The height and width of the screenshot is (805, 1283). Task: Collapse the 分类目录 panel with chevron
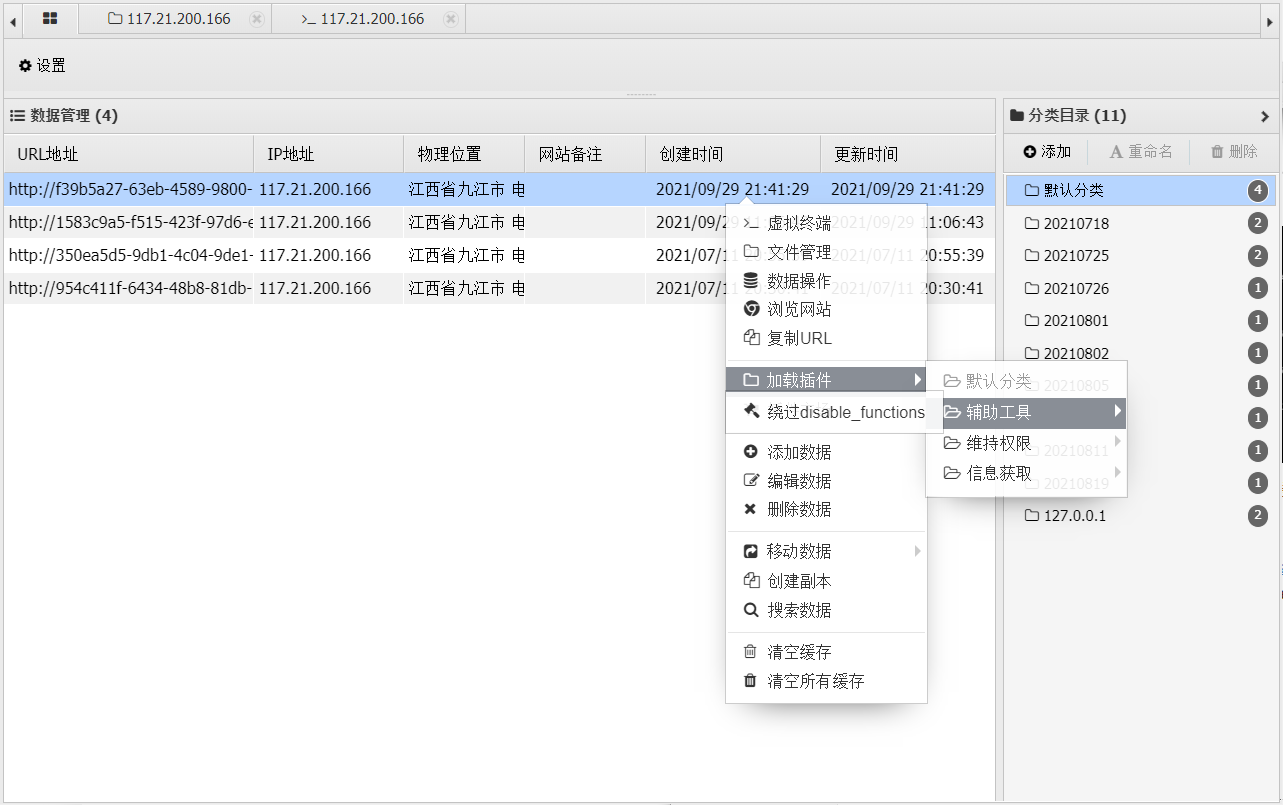(x=1265, y=116)
